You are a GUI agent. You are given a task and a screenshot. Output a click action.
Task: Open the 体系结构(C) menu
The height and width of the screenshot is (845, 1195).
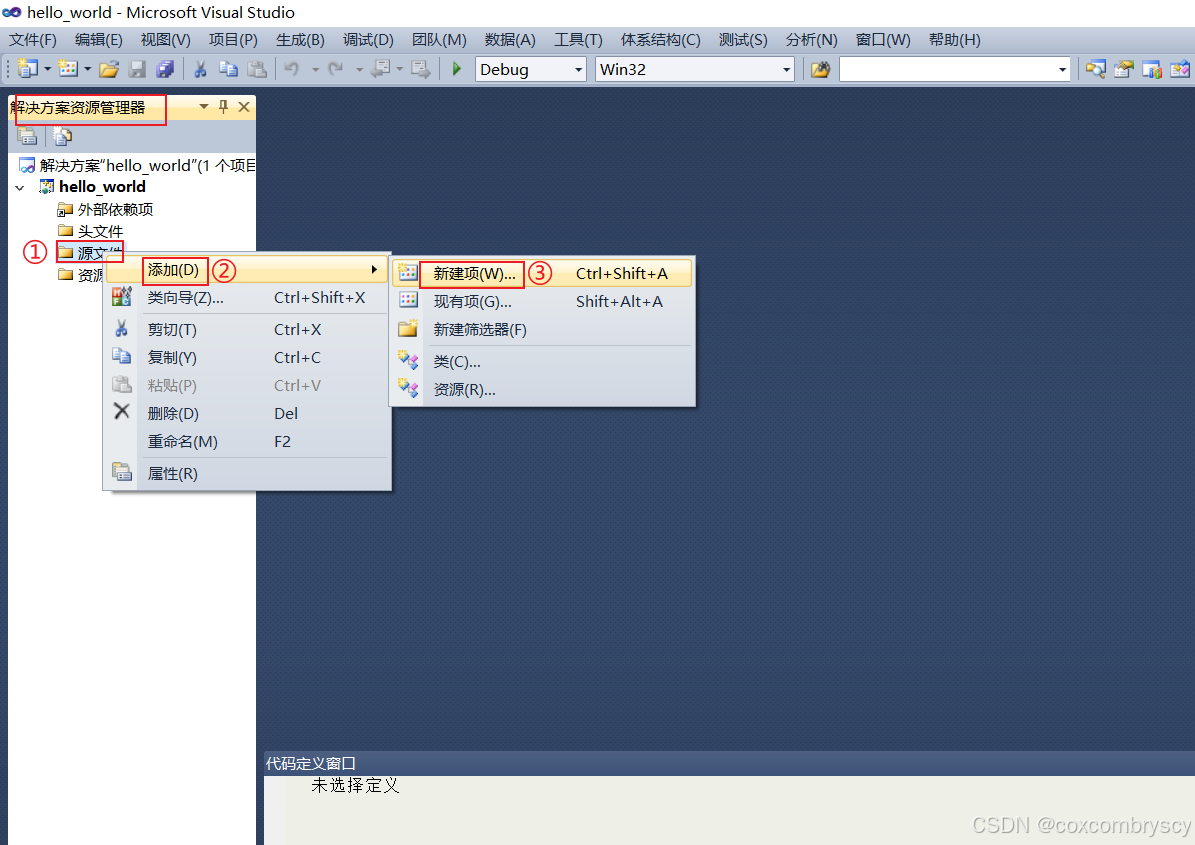pyautogui.click(x=660, y=40)
